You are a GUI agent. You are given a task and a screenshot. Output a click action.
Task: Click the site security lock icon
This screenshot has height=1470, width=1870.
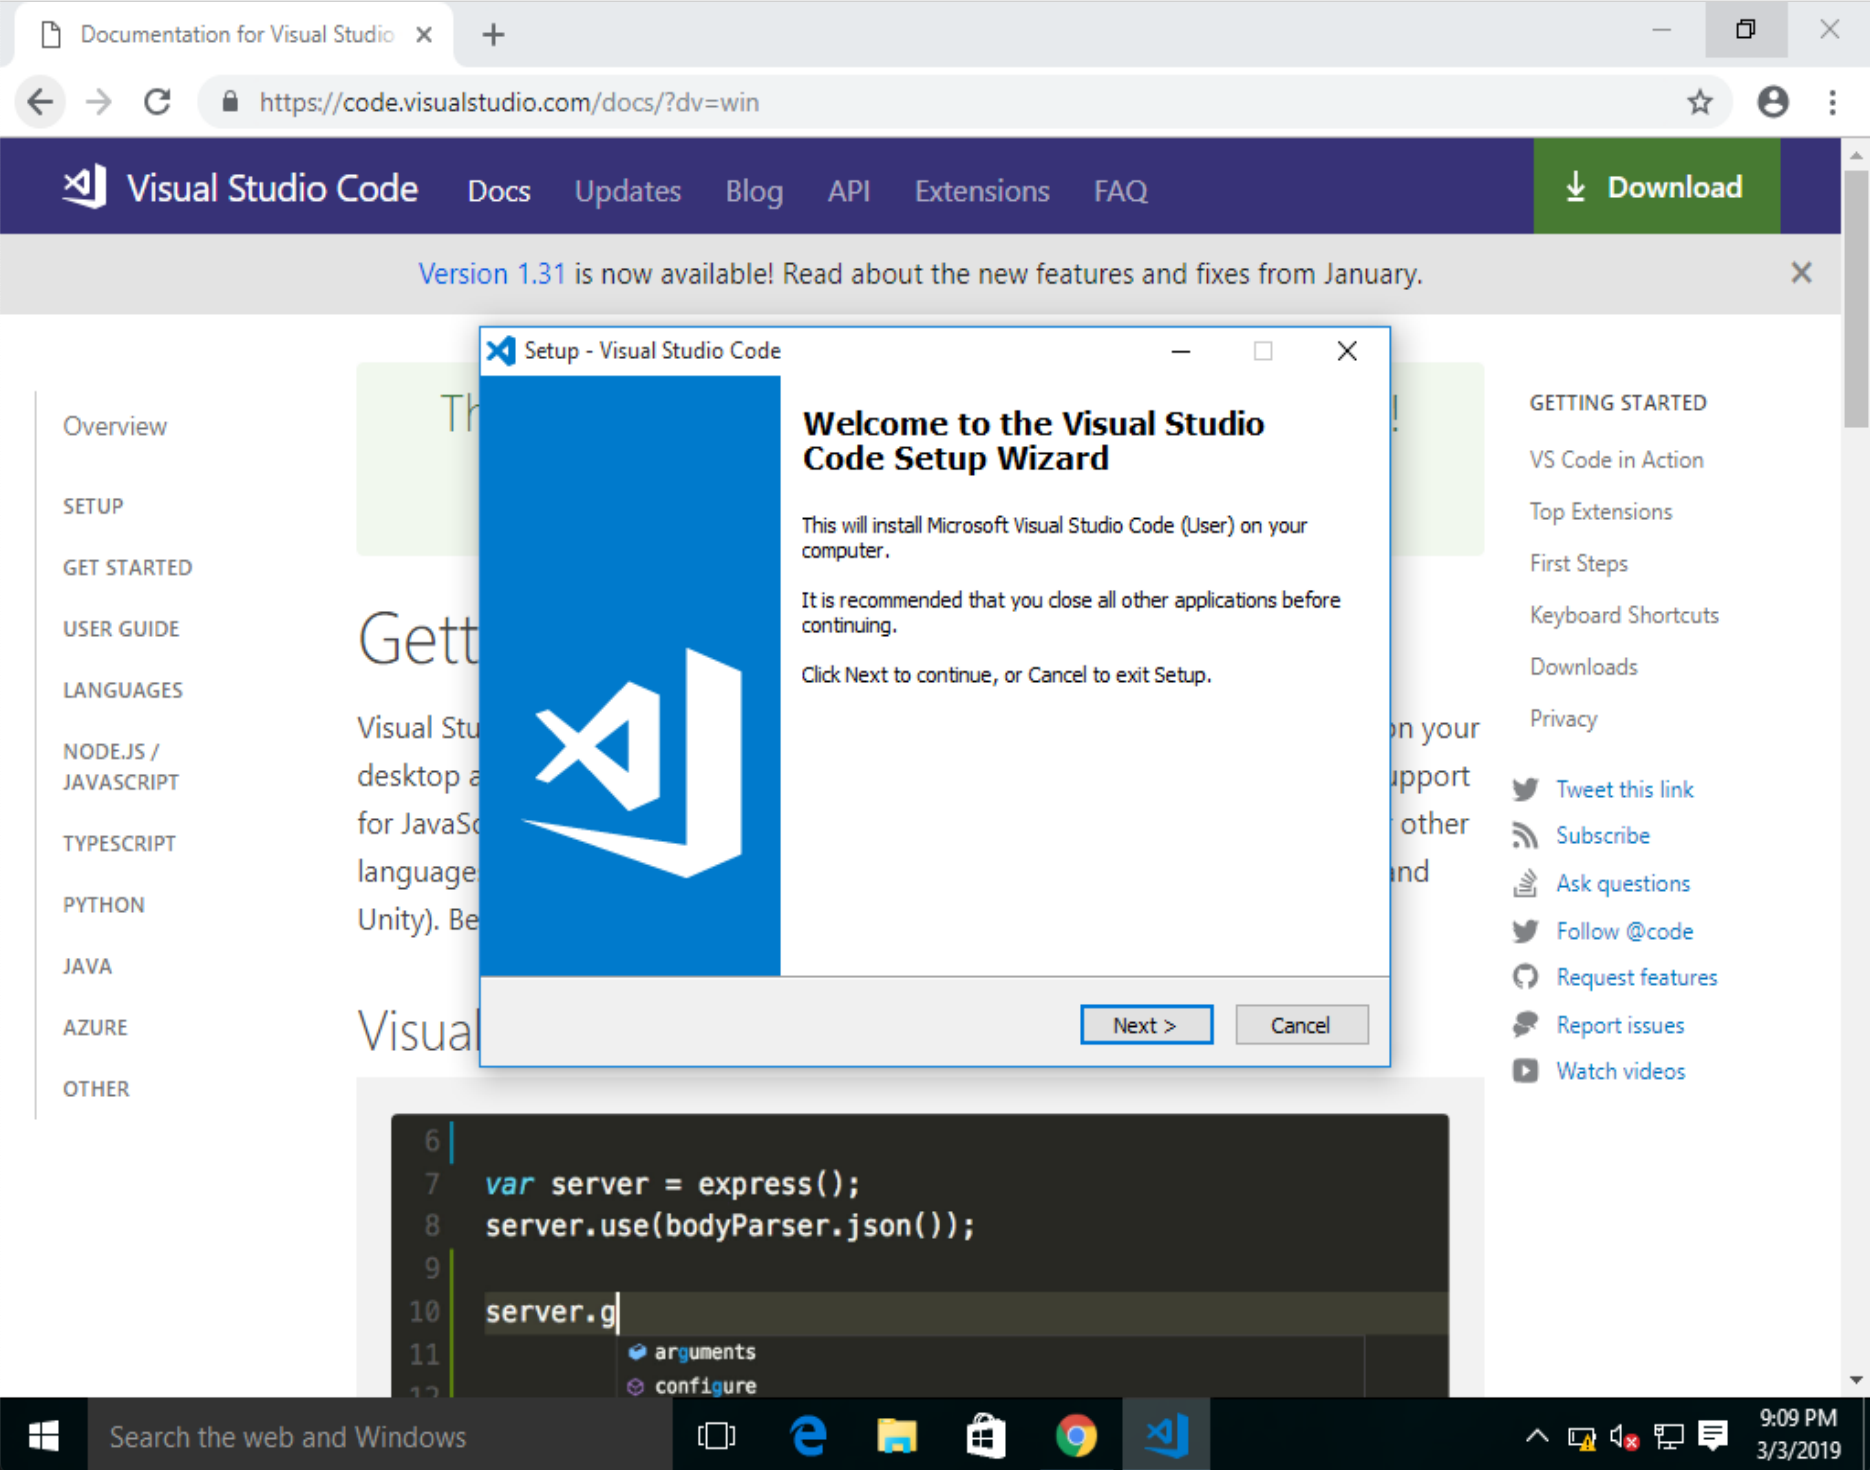coord(230,102)
